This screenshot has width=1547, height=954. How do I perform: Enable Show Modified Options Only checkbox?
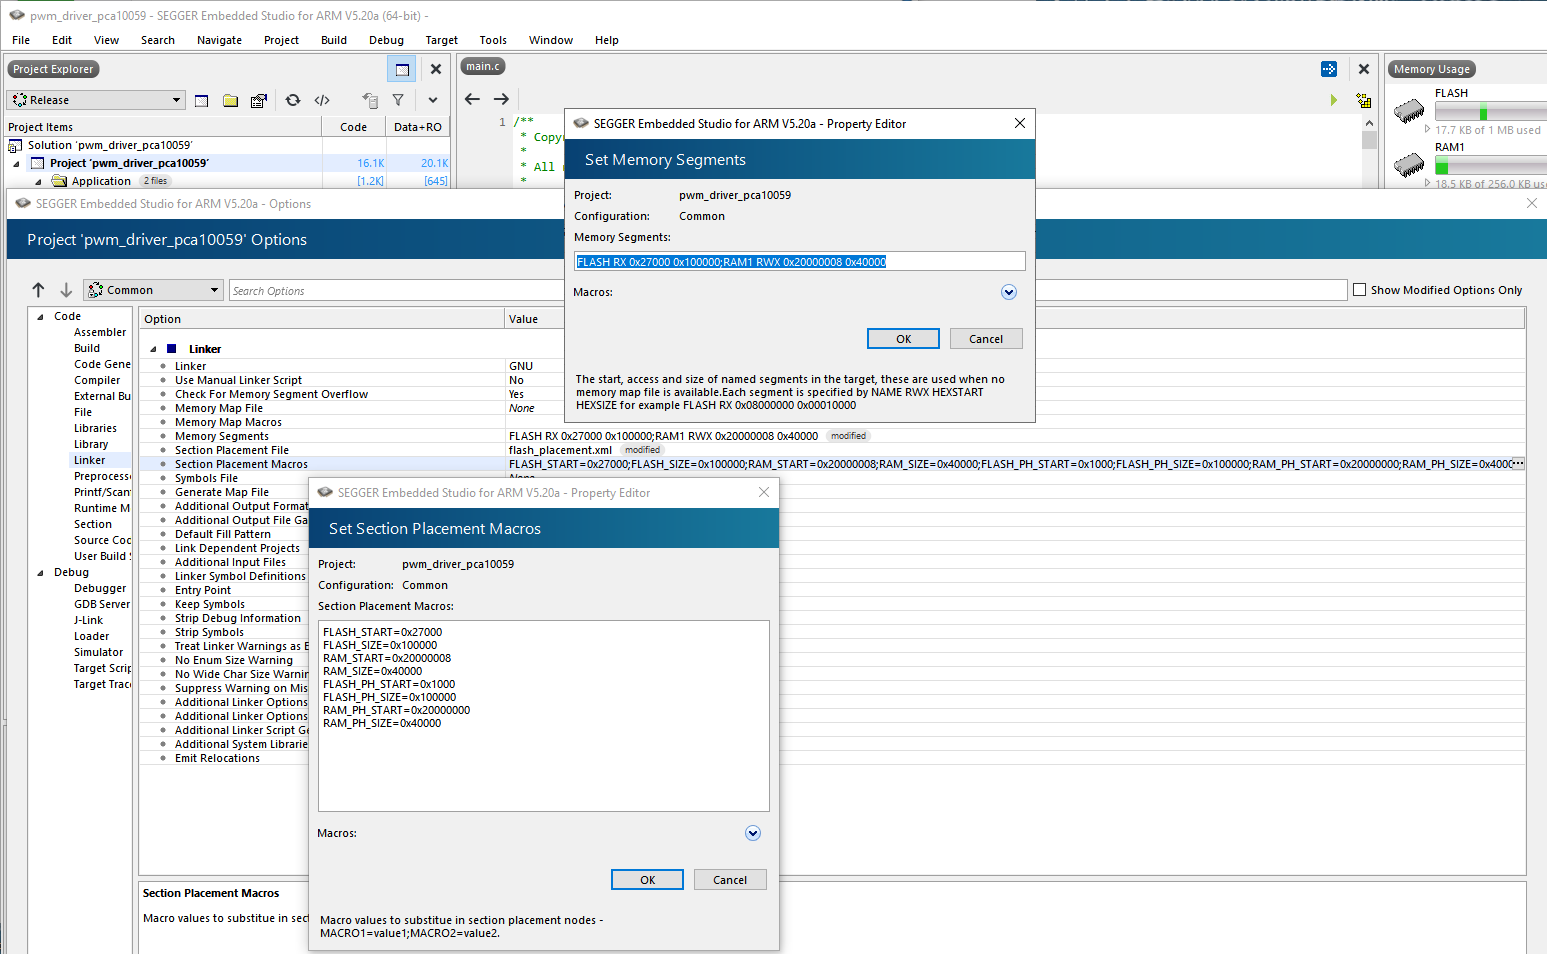(x=1359, y=290)
